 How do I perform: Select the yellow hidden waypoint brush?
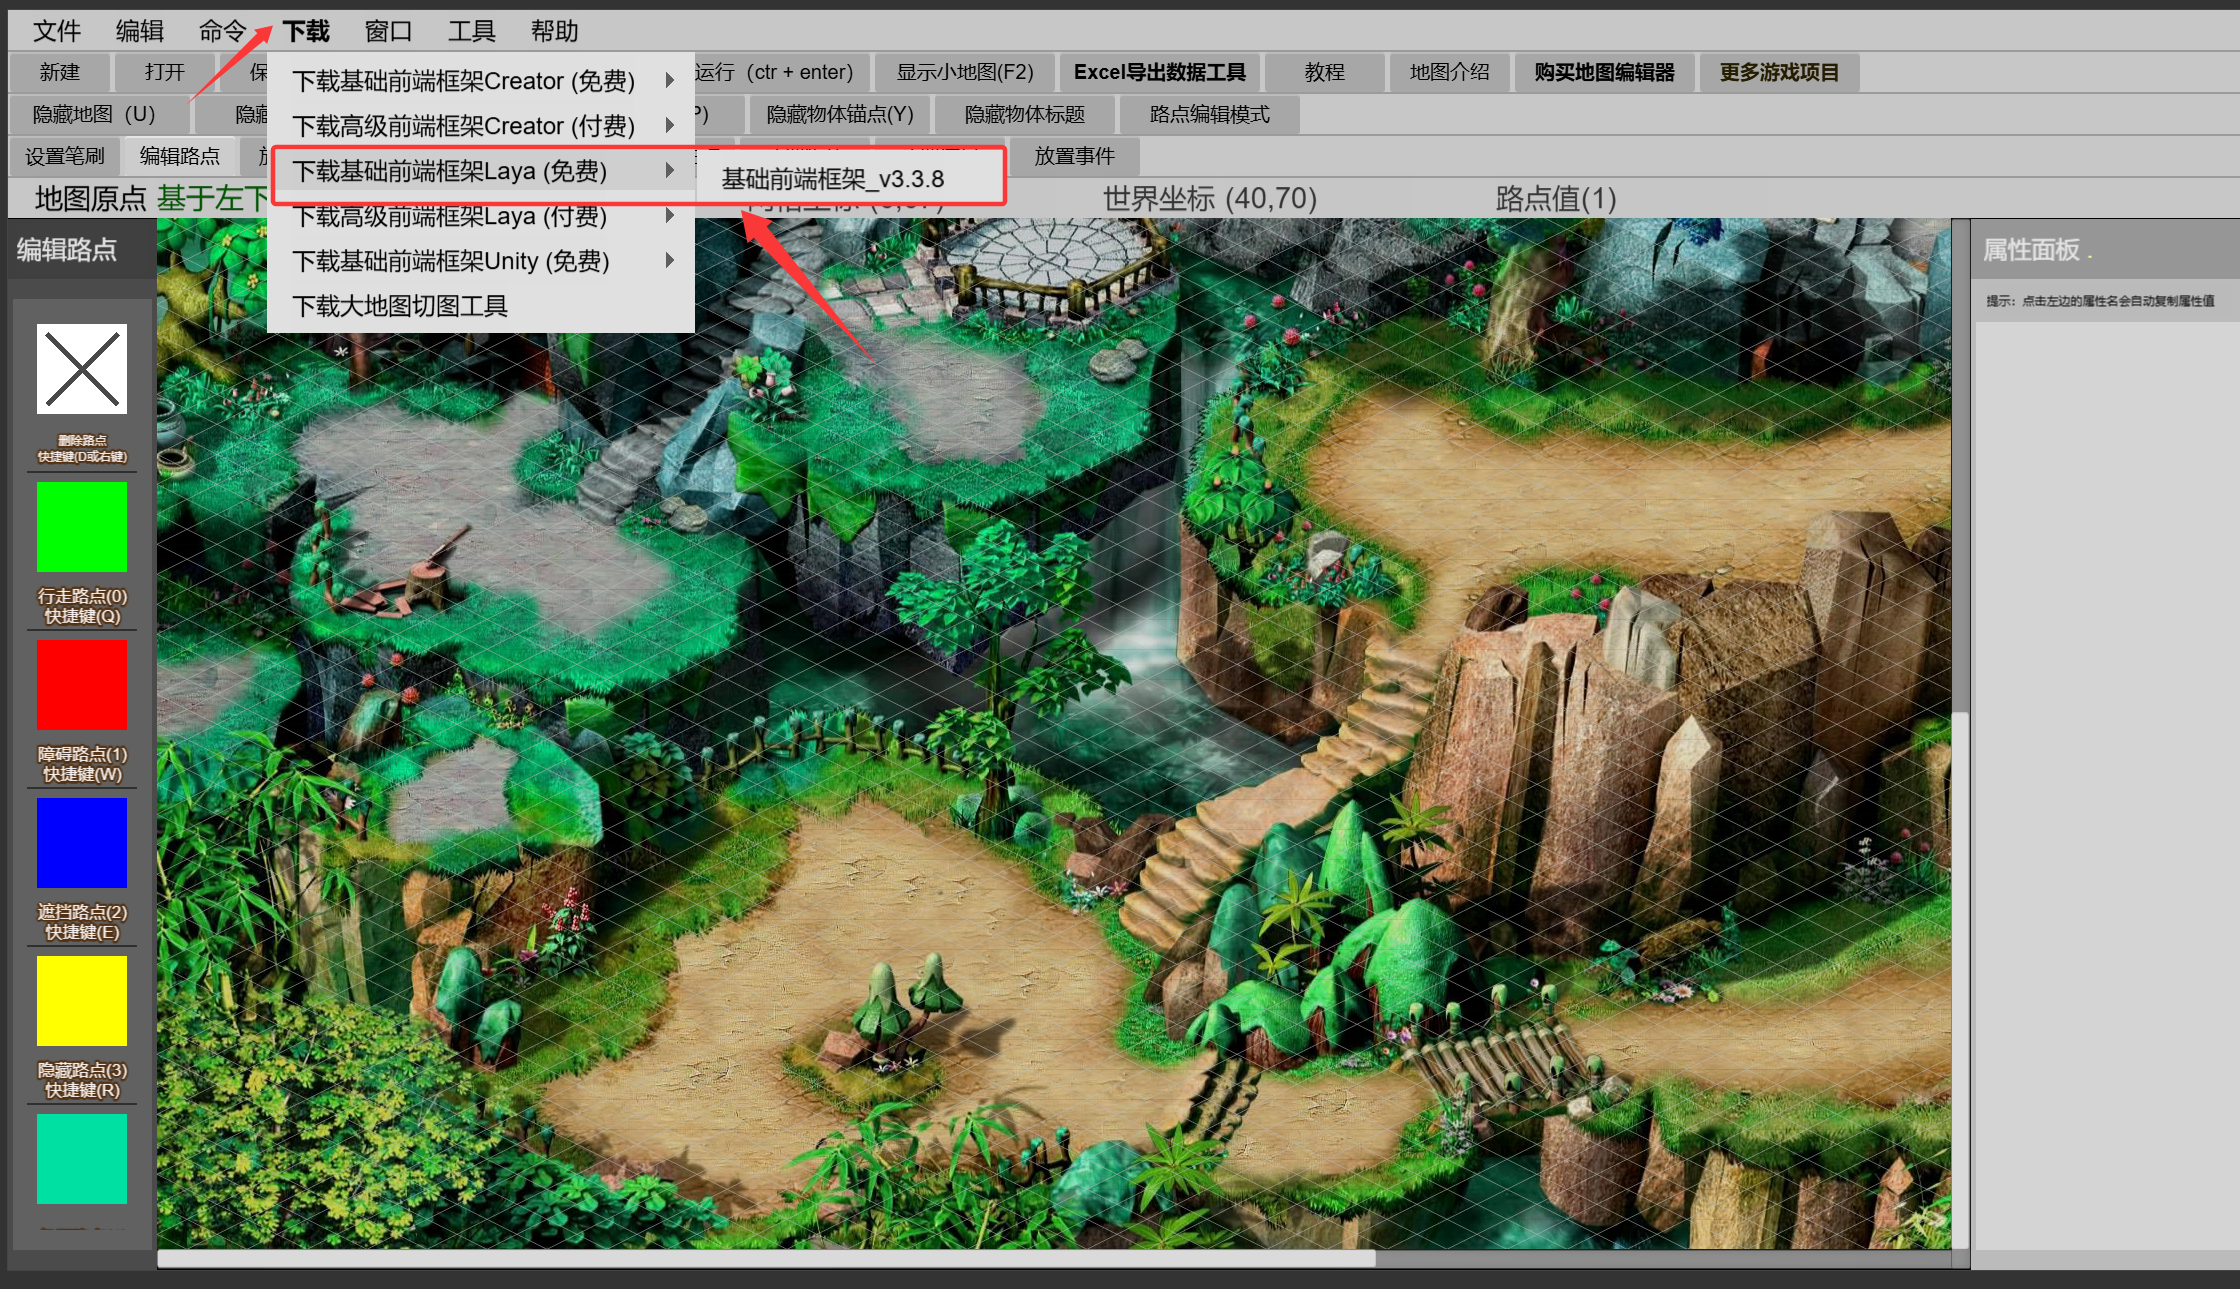coord(82,1001)
